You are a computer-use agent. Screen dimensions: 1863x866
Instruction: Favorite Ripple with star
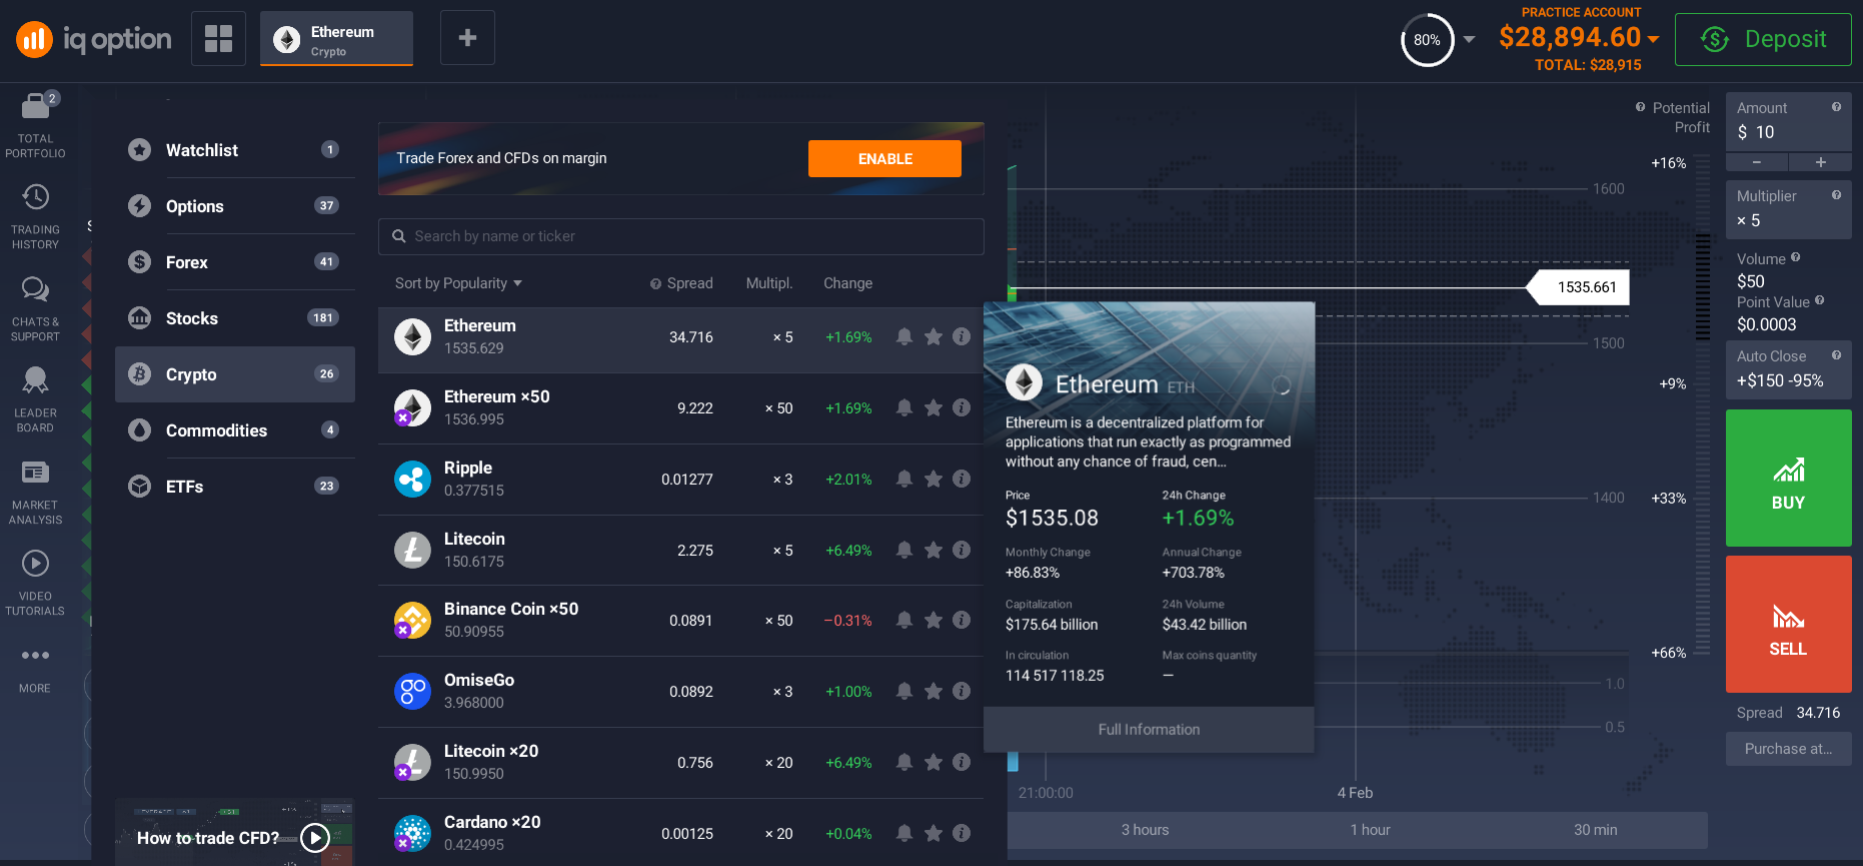point(933,479)
